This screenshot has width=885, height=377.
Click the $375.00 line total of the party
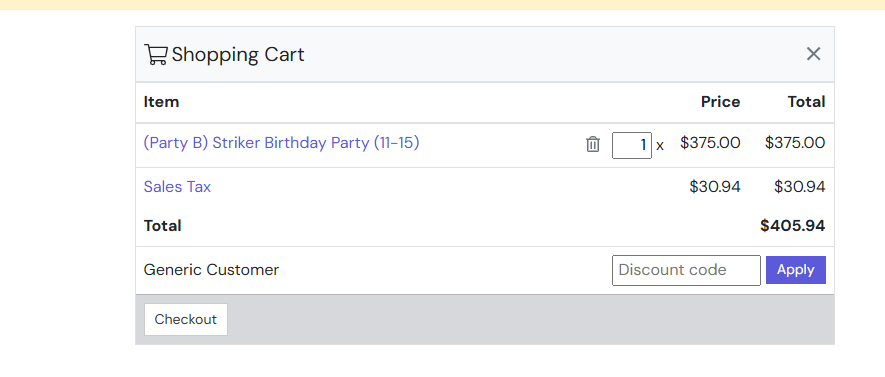pos(795,143)
